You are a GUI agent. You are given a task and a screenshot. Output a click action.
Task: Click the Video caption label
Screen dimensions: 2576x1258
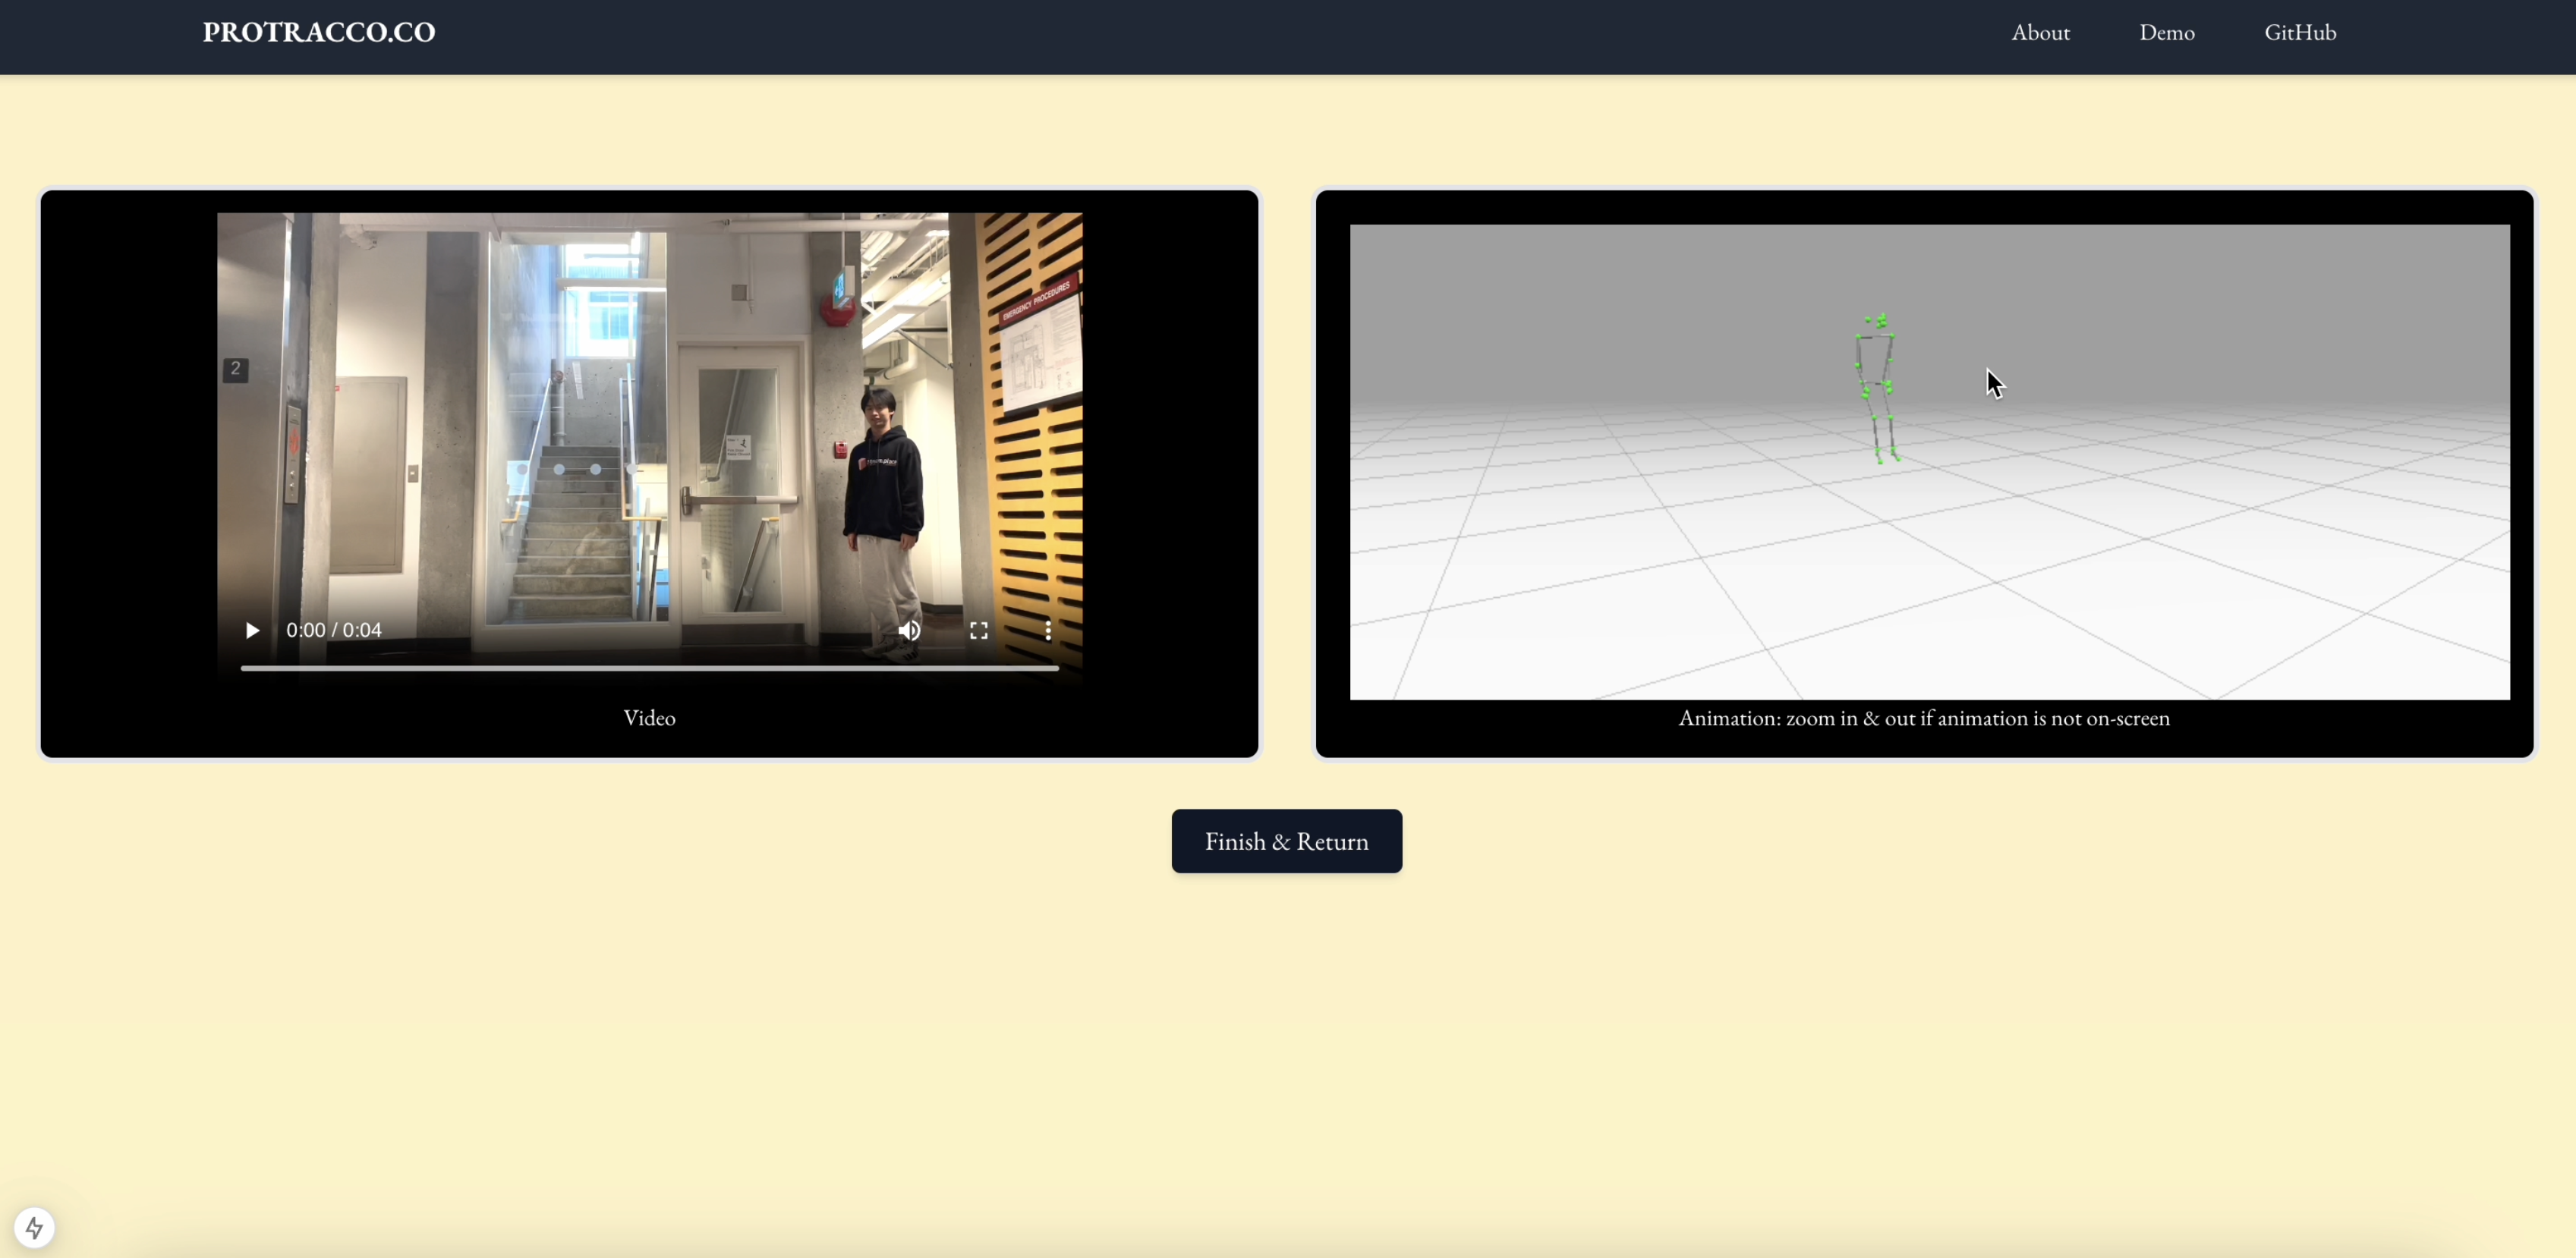click(649, 718)
